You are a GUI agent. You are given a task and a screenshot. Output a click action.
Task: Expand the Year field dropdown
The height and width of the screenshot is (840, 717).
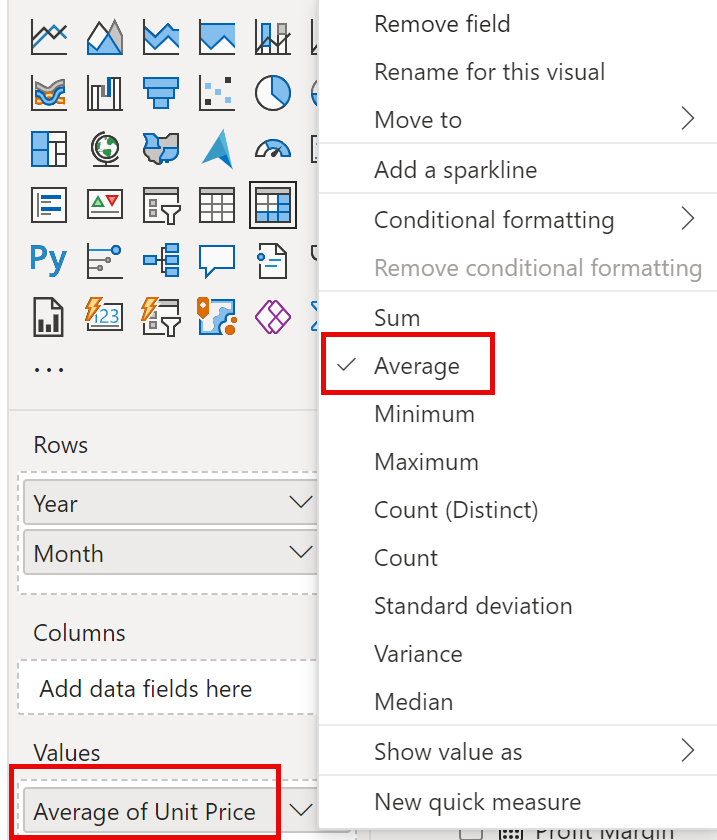tap(301, 502)
